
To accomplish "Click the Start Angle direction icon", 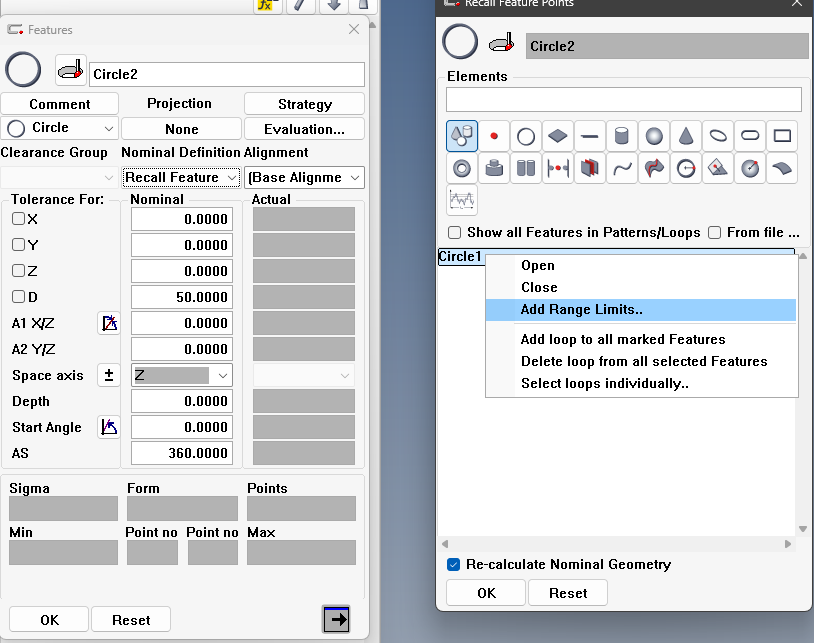I will [x=109, y=427].
